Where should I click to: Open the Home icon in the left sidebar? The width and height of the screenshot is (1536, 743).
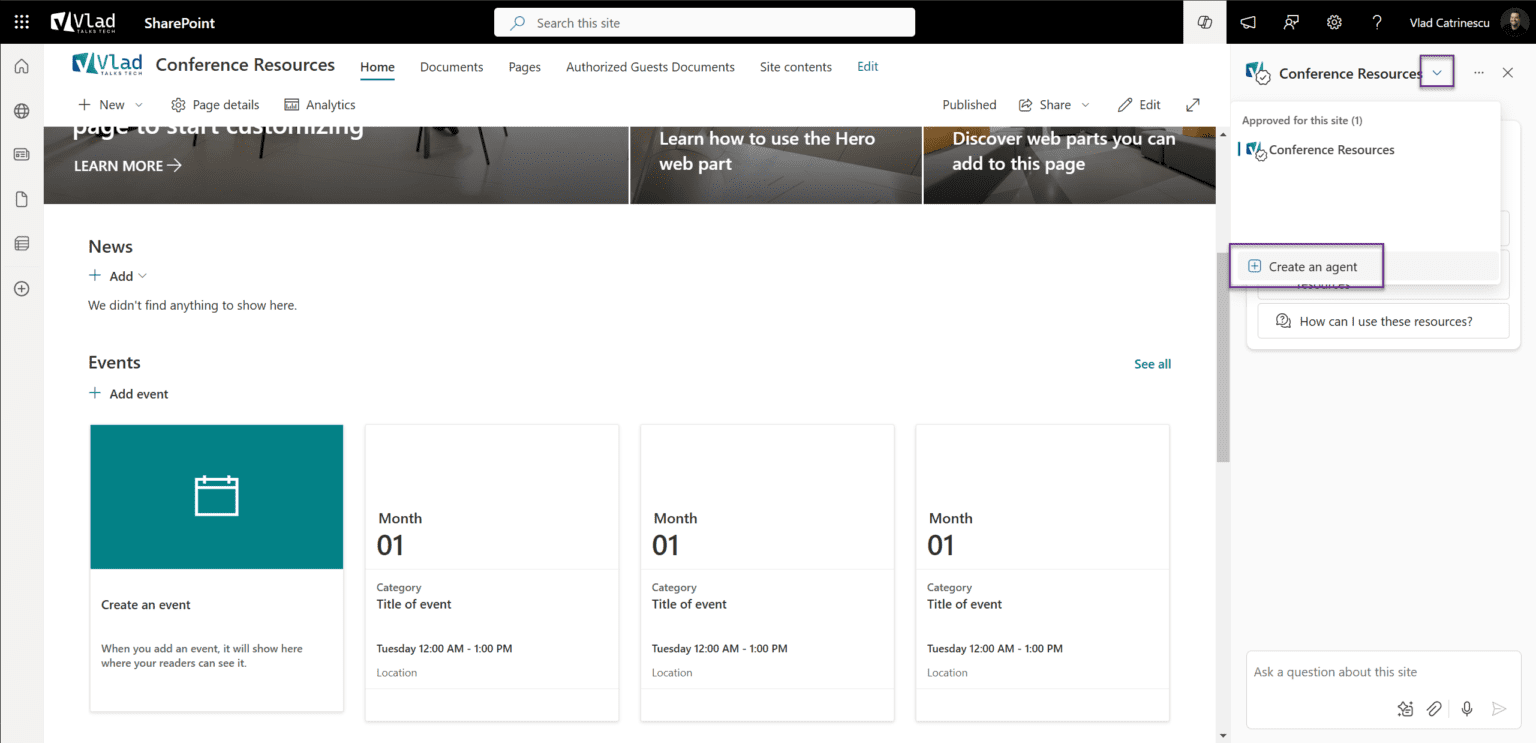[x=20, y=65]
